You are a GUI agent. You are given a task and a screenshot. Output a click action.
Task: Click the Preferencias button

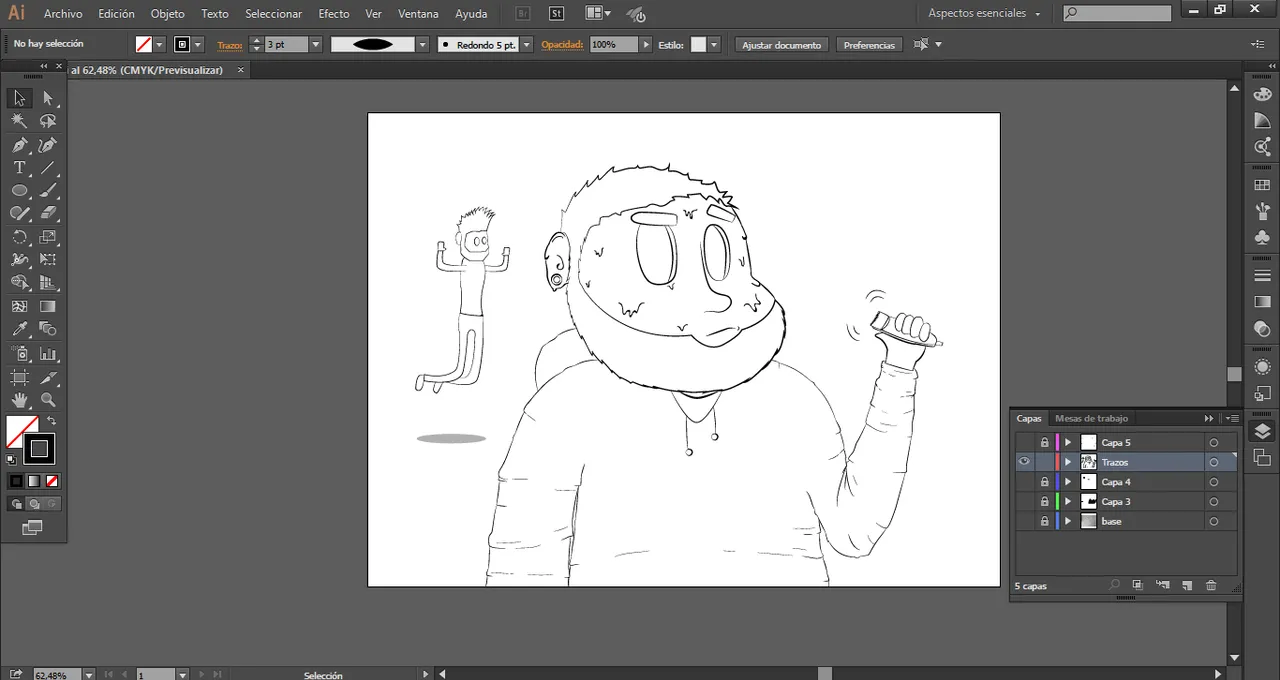(869, 45)
